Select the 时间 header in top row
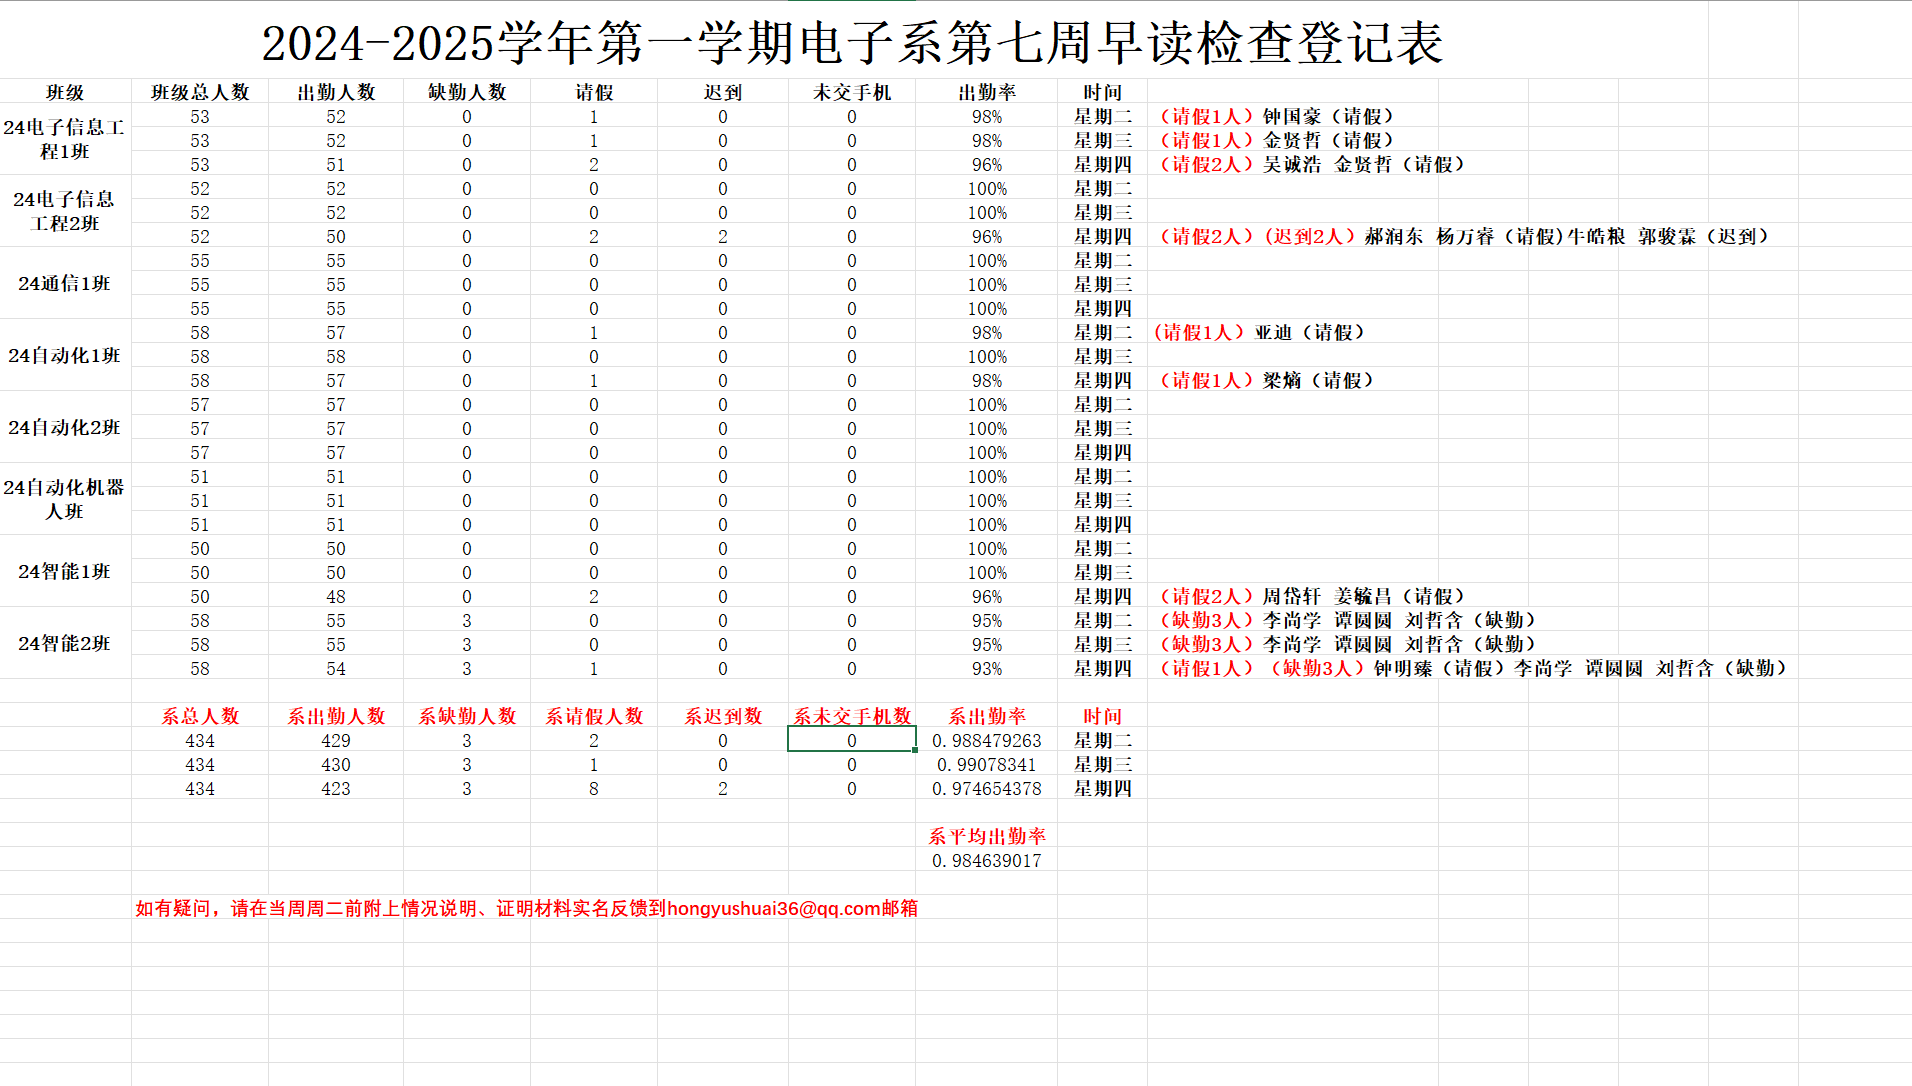Viewport: 1912px width, 1086px height. pyautogui.click(x=1103, y=92)
